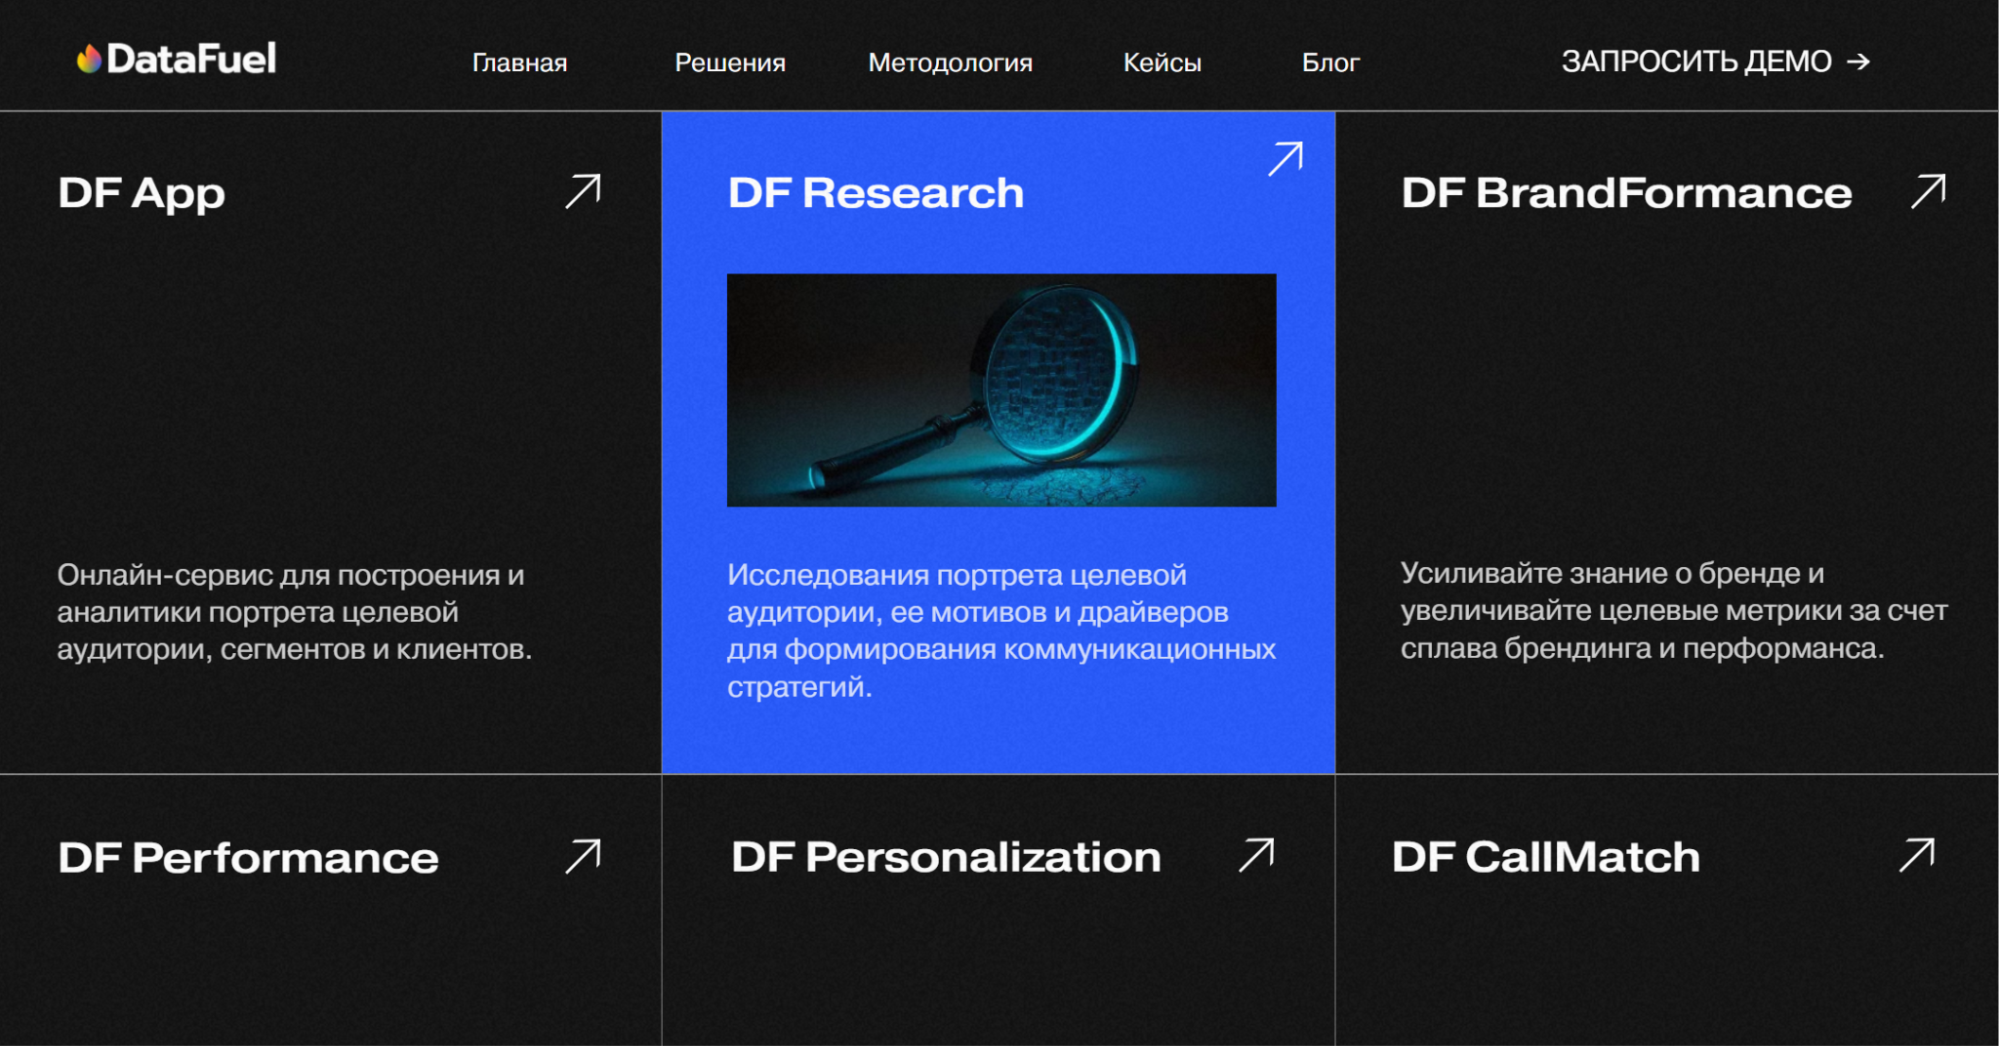This screenshot has height=1047, width=1999.
Task: Click the magnifying glass image
Action: [1001, 390]
